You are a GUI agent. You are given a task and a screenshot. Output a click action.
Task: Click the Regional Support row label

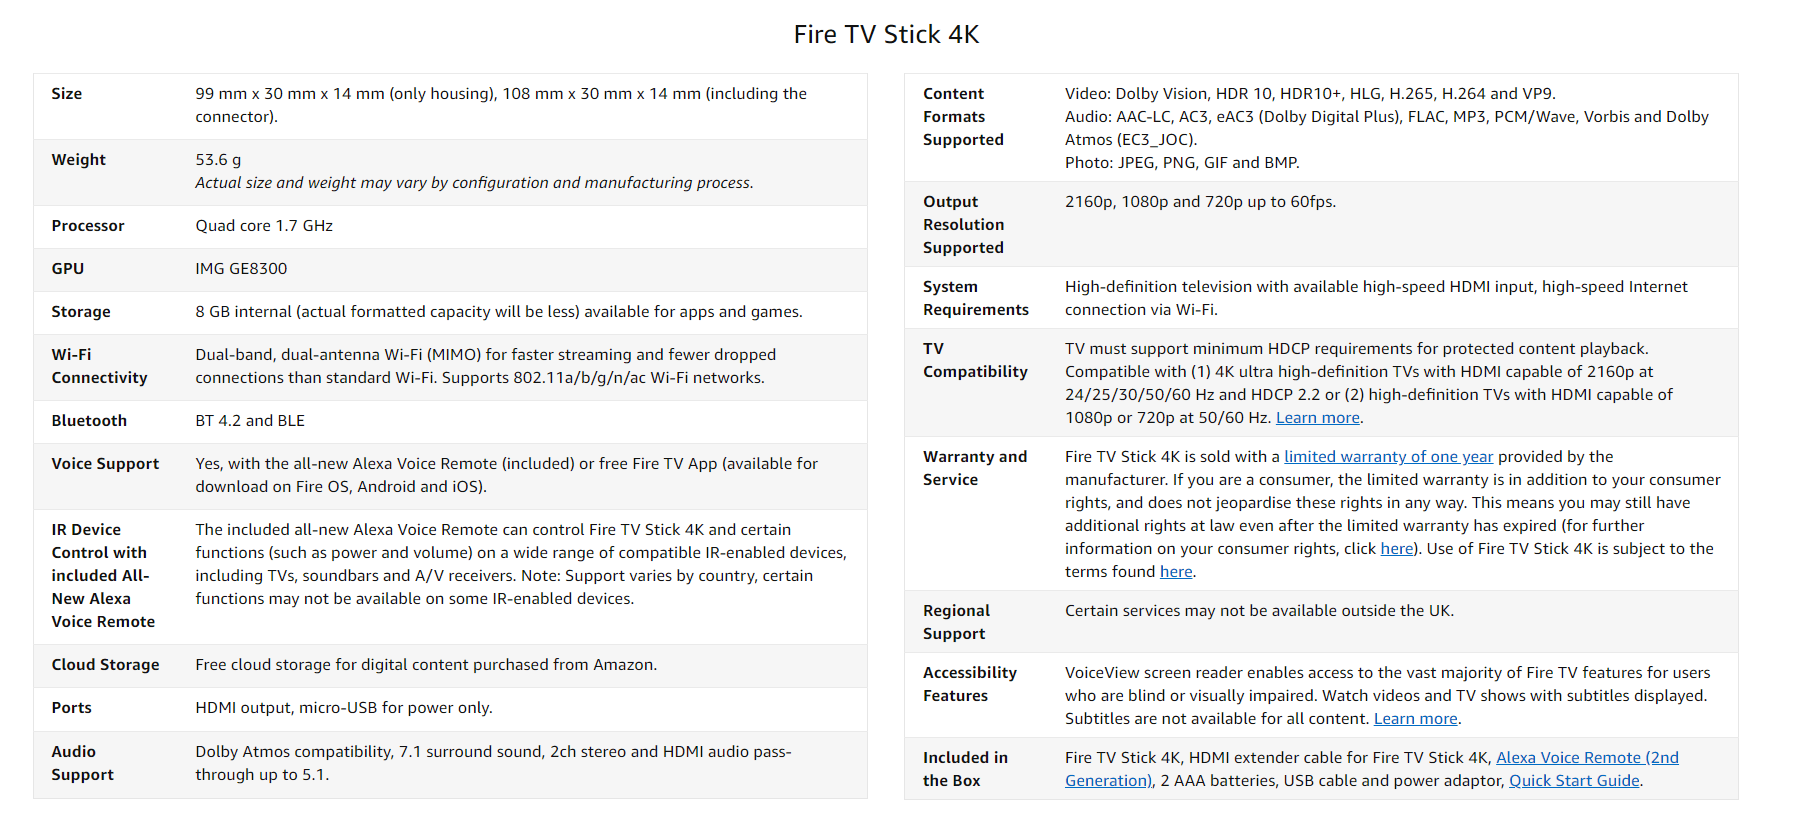pyautogui.click(x=955, y=622)
